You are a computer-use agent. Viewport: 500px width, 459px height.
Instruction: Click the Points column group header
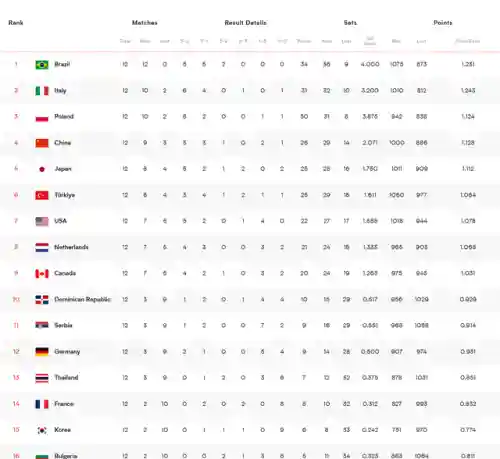point(443,23)
